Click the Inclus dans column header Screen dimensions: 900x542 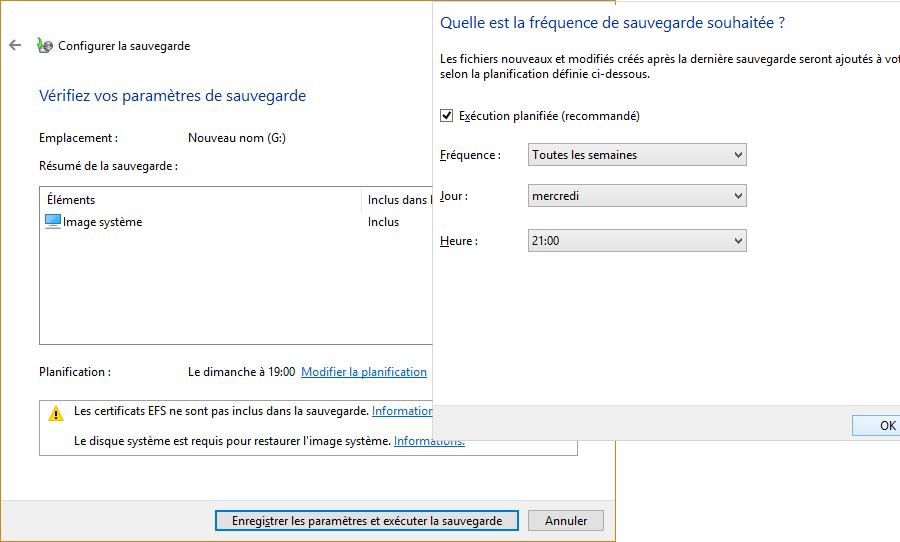(x=398, y=200)
